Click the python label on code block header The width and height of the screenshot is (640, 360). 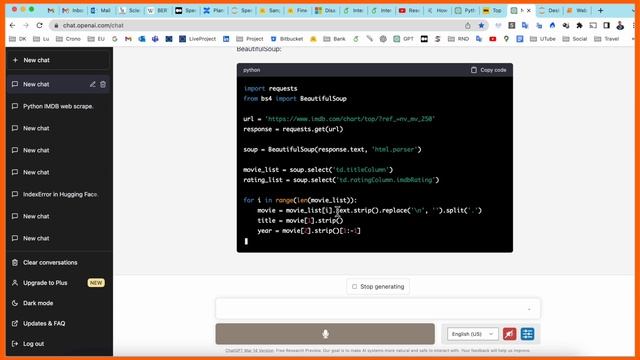point(251,70)
